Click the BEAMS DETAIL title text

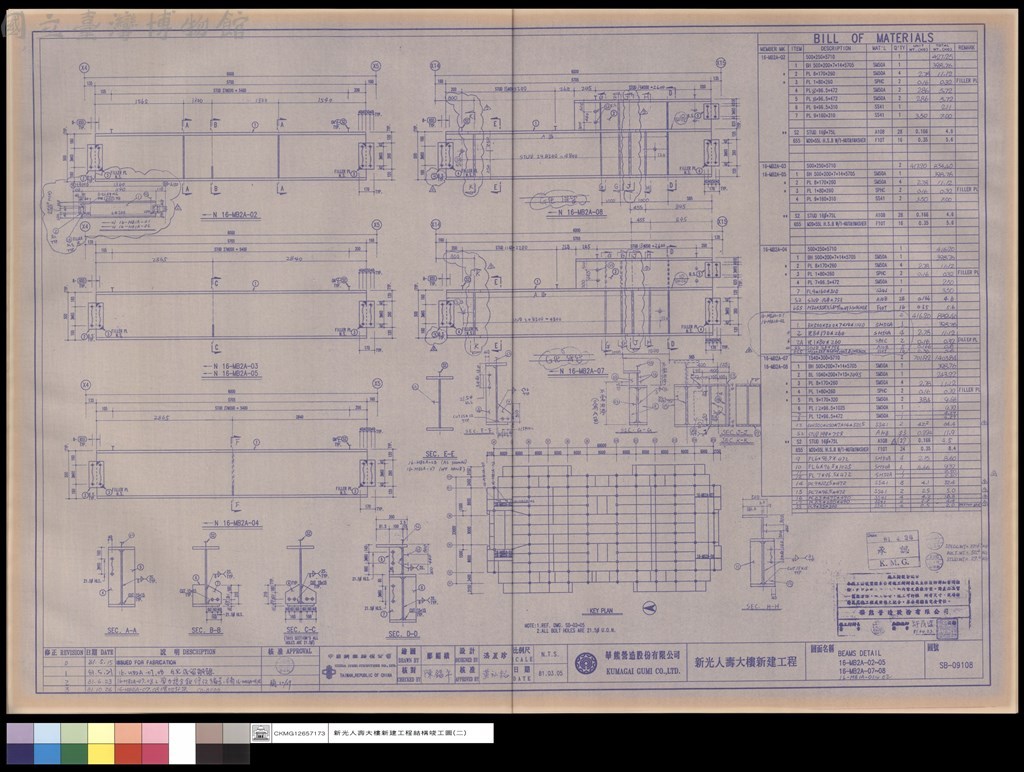859,653
